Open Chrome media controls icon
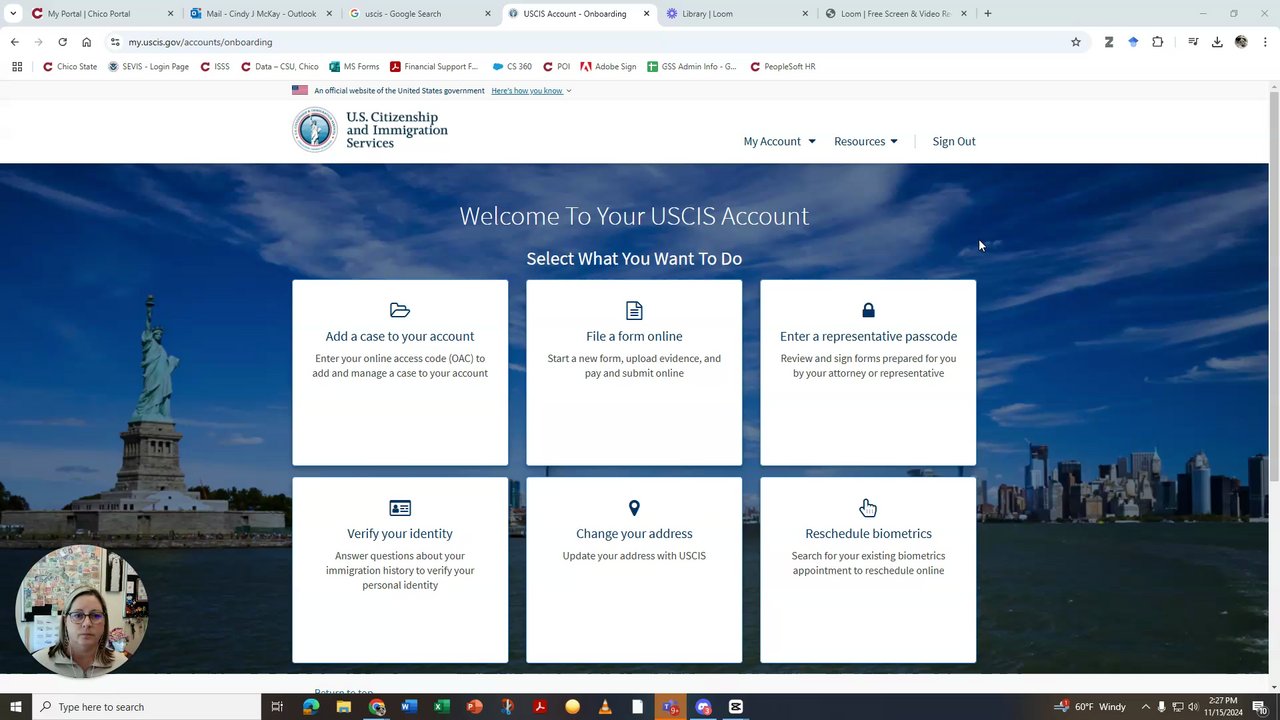1280x720 pixels. pos(1193,42)
